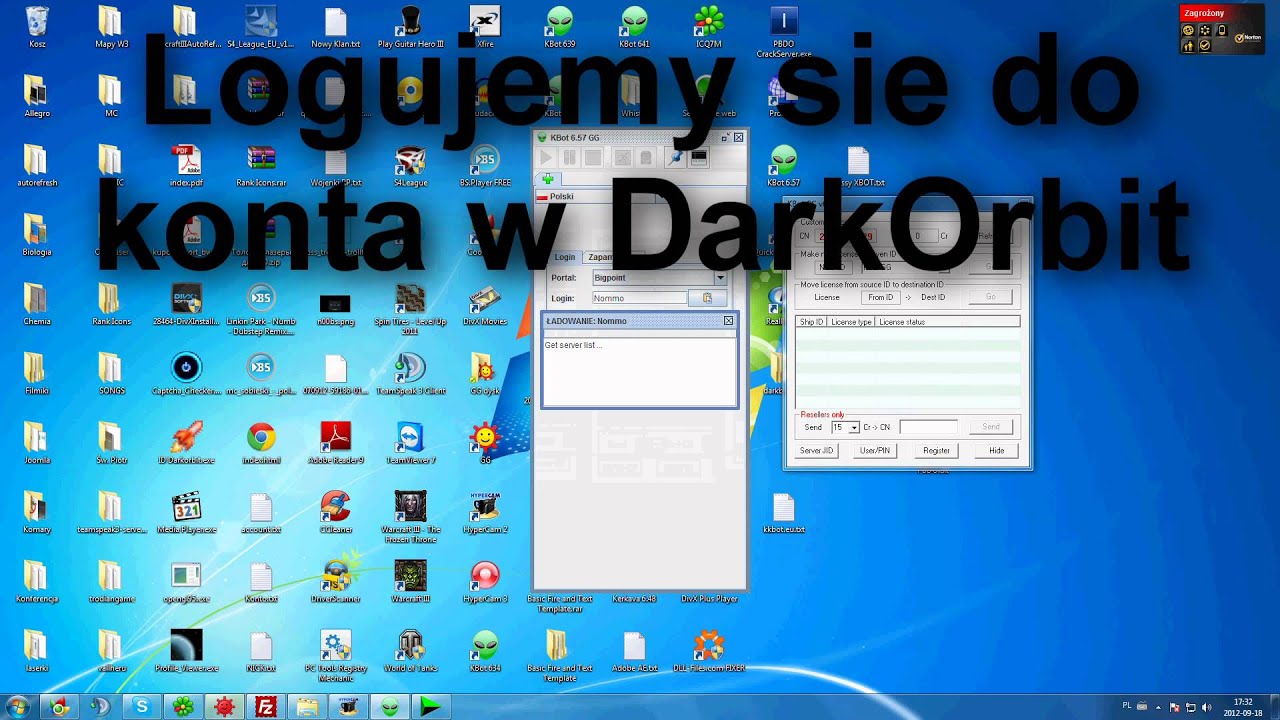This screenshot has width=1280, height=720.
Task: Select the Adobe Reader 9 desktop icon
Action: coord(335,443)
